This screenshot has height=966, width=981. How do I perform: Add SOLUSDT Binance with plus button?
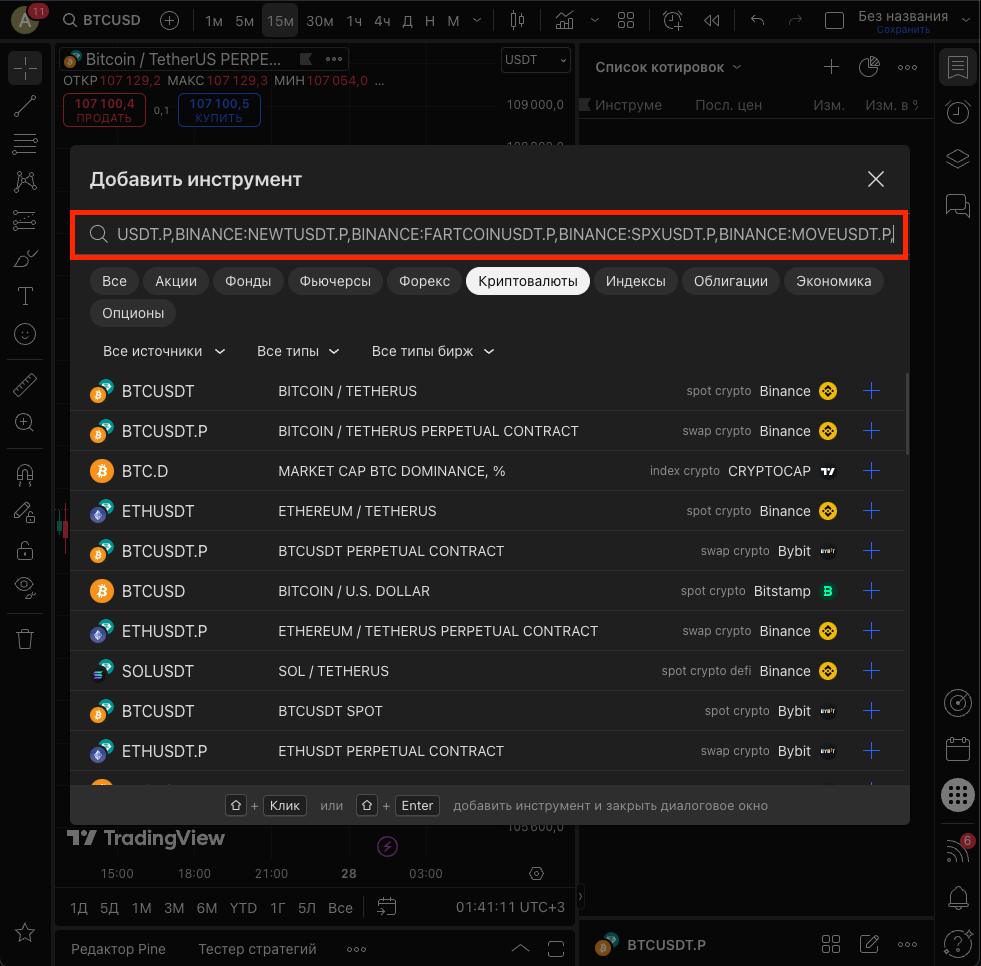point(871,671)
